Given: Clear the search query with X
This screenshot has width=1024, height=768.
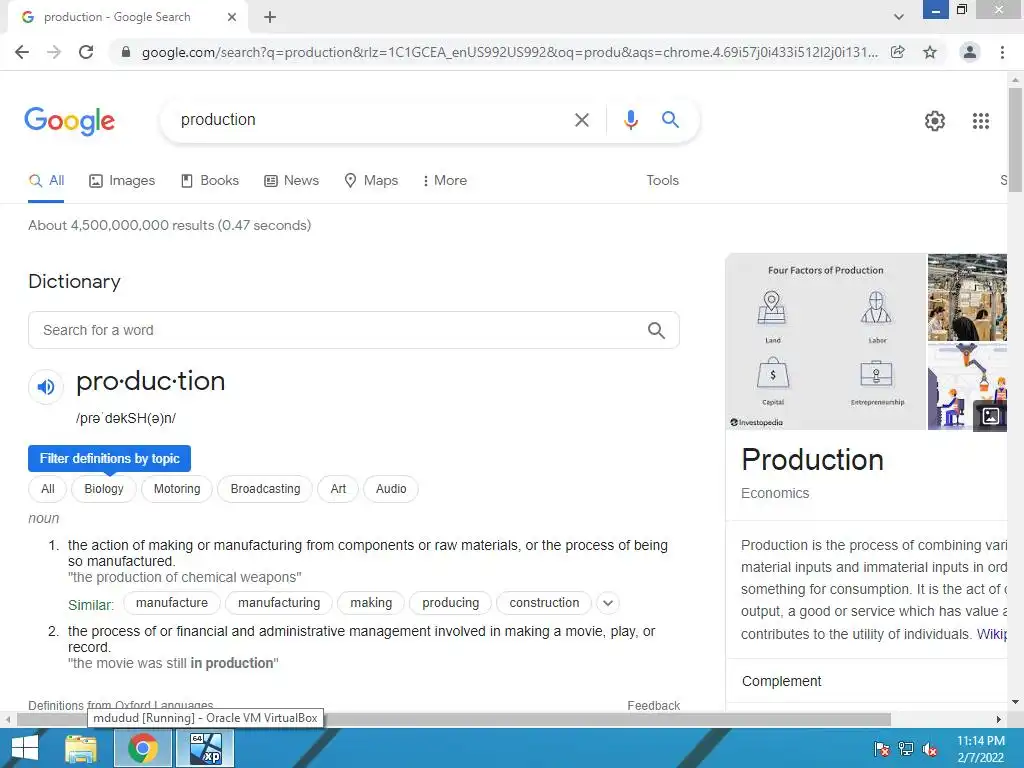Looking at the screenshot, I should tap(582, 120).
